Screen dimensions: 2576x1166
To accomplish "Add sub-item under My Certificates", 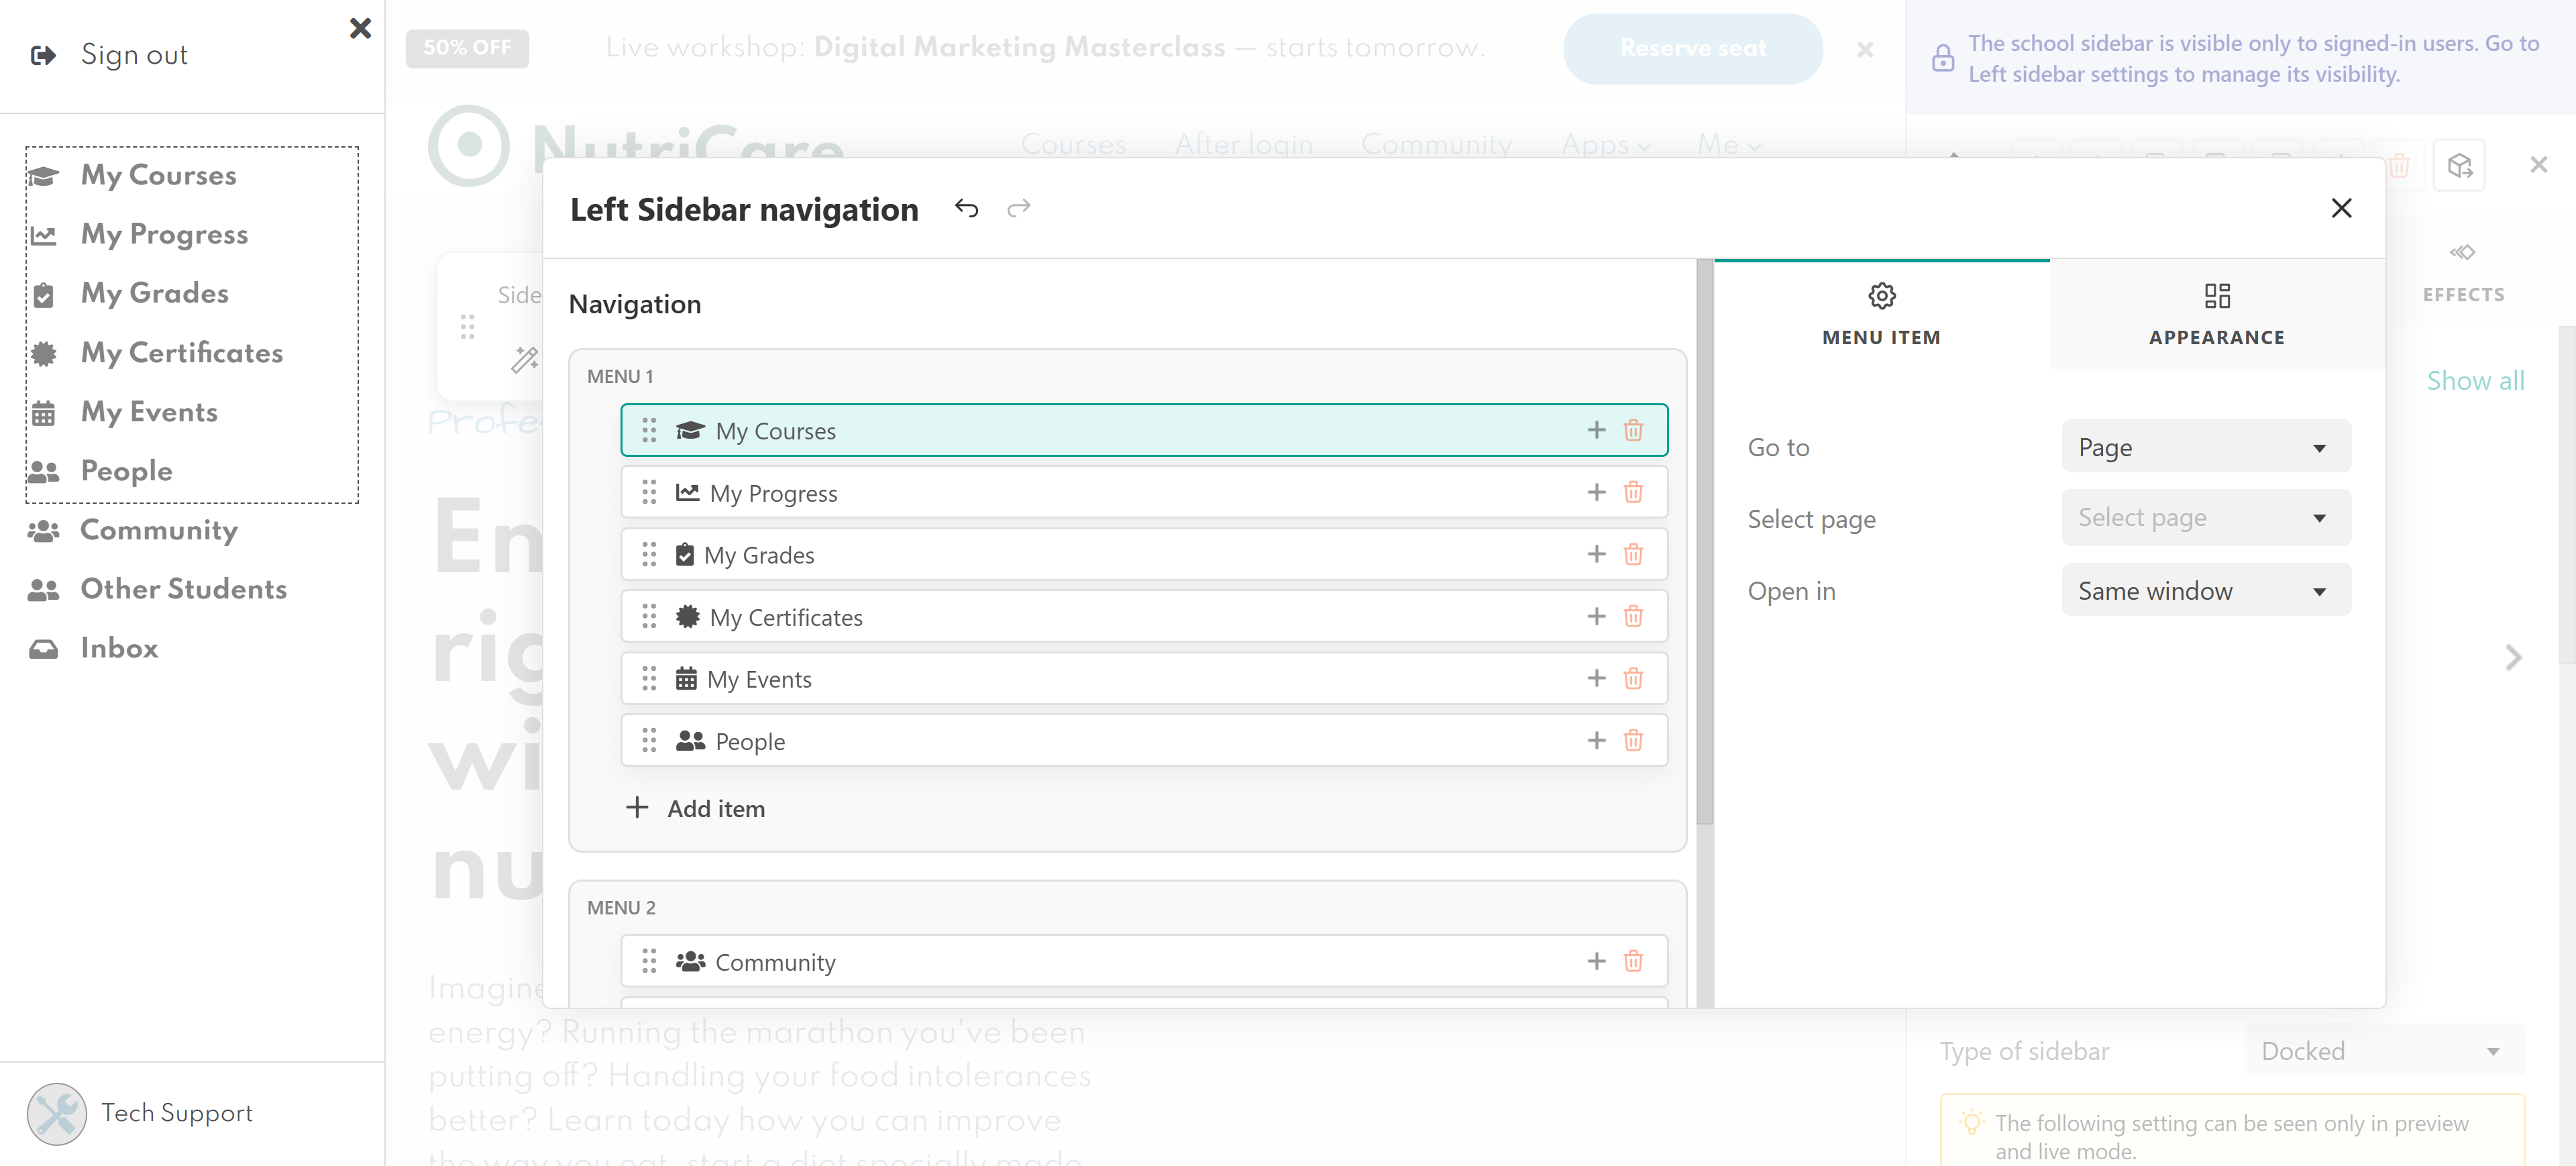I will (1596, 616).
